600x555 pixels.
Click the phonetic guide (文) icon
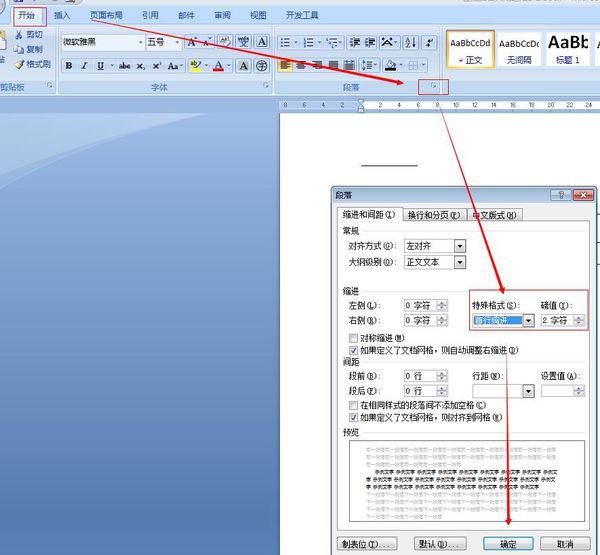tap(243, 42)
